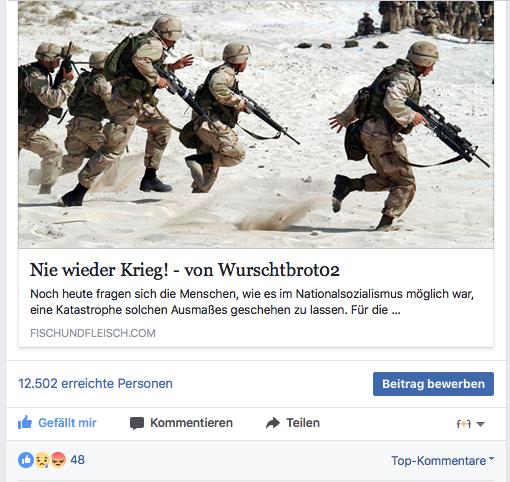This screenshot has height=482, width=510.
Task: Click the FISCHUNDFLEISCH.COM source domain
Action: [93, 333]
